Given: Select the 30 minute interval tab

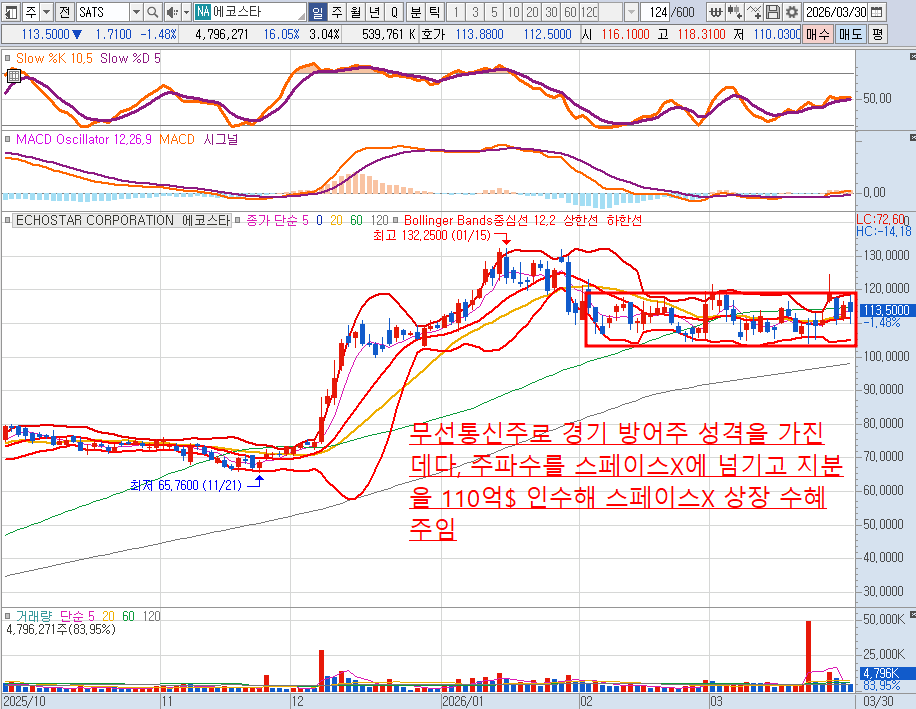Looking at the screenshot, I should 549,12.
